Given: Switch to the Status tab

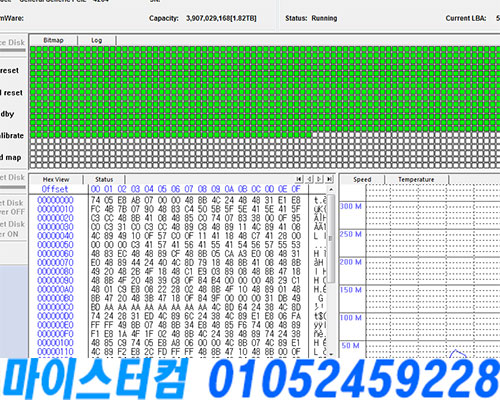Looking at the screenshot, I should 104,179.
